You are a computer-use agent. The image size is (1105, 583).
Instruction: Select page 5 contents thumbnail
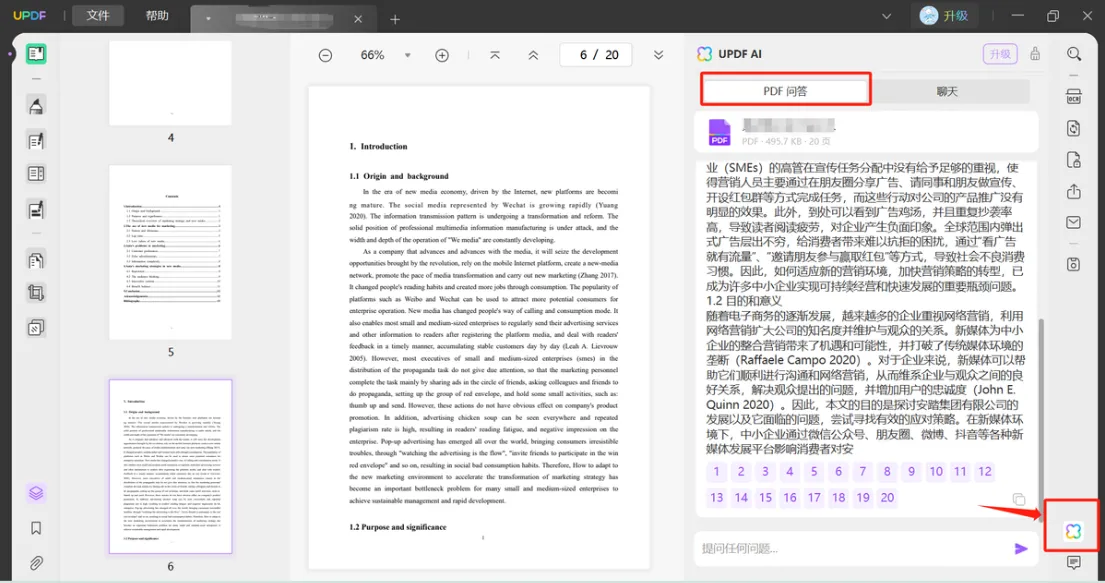(x=171, y=252)
